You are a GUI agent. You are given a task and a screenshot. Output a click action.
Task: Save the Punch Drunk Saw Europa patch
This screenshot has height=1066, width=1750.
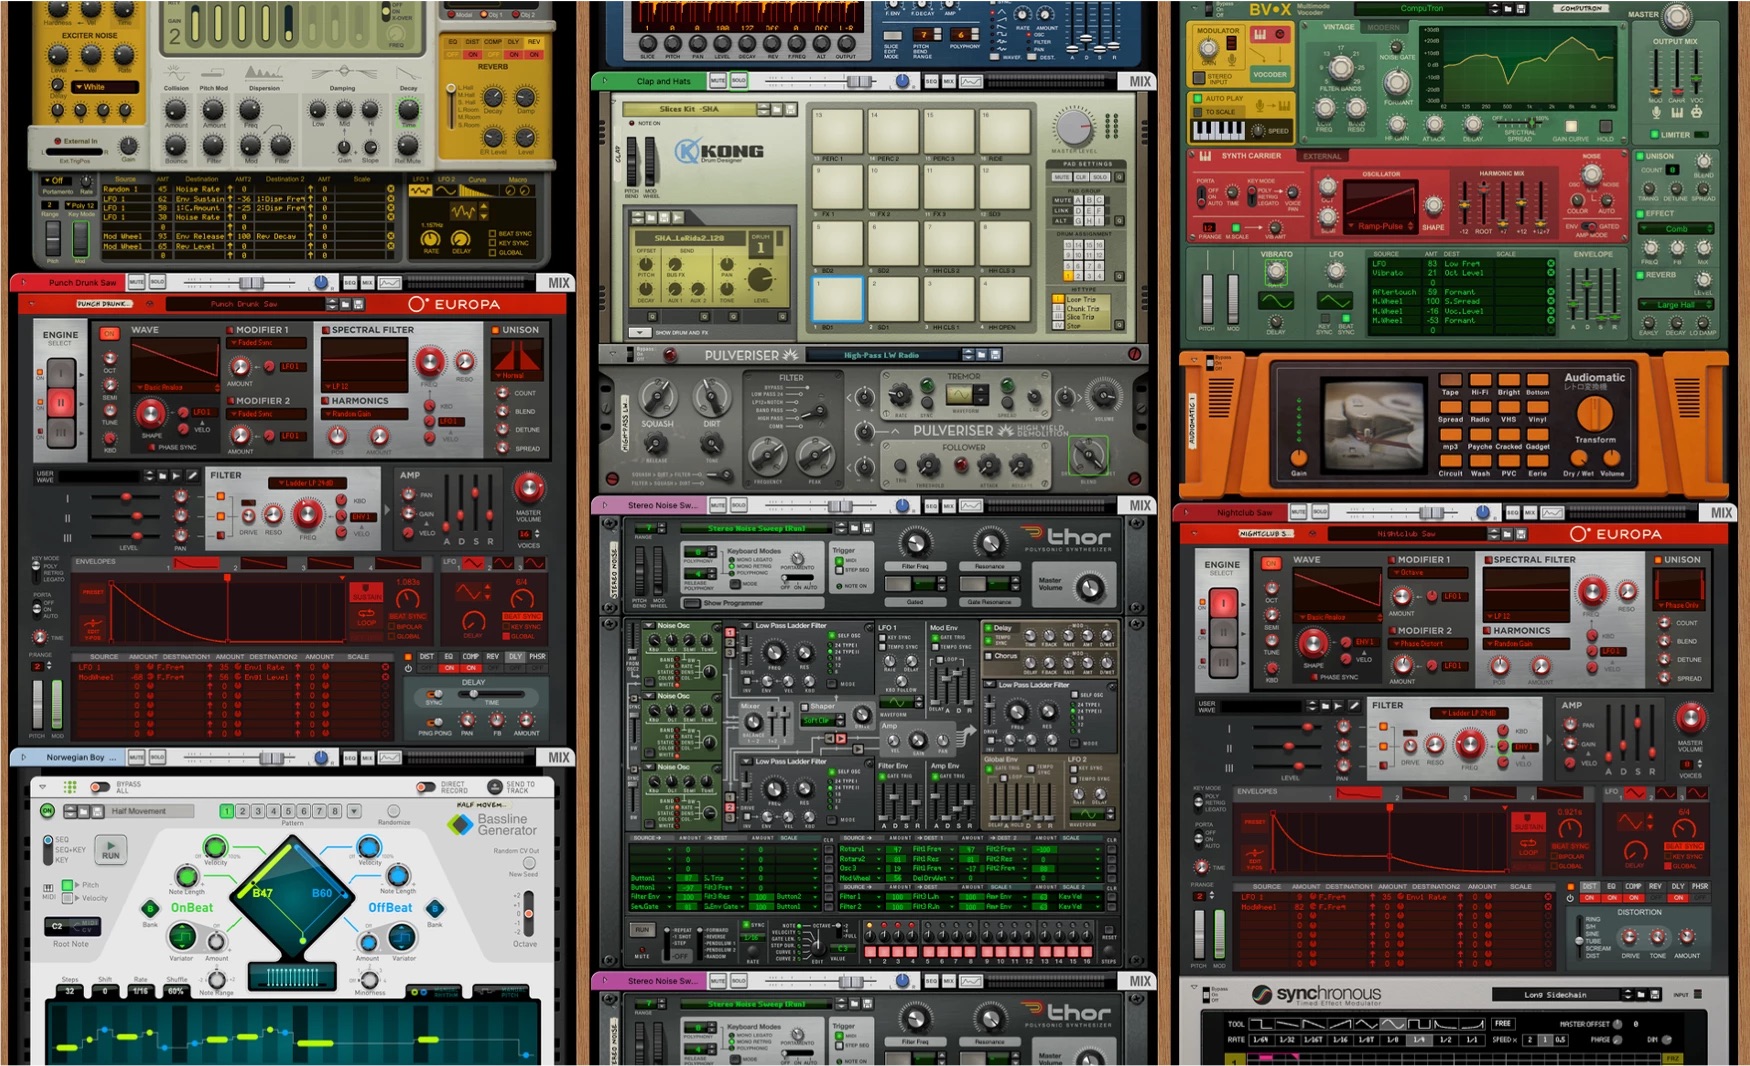(x=358, y=304)
